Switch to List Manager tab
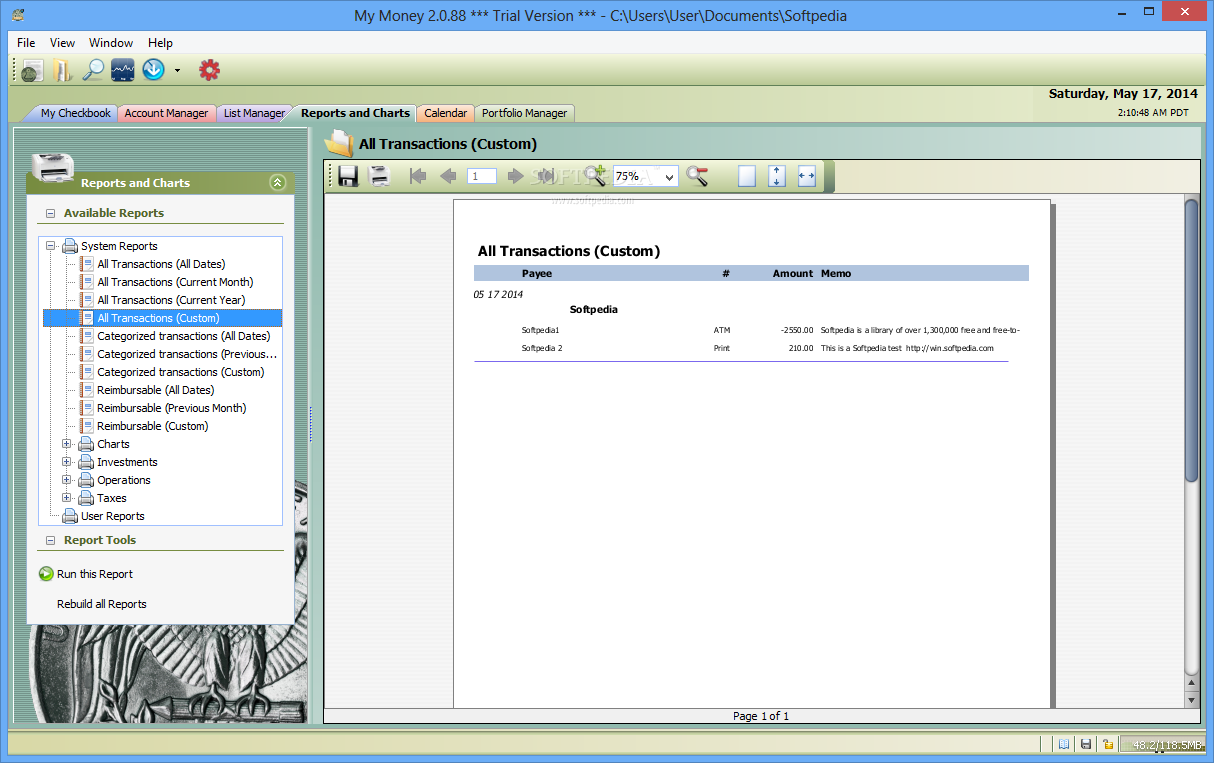Image resolution: width=1214 pixels, height=763 pixels. (254, 113)
